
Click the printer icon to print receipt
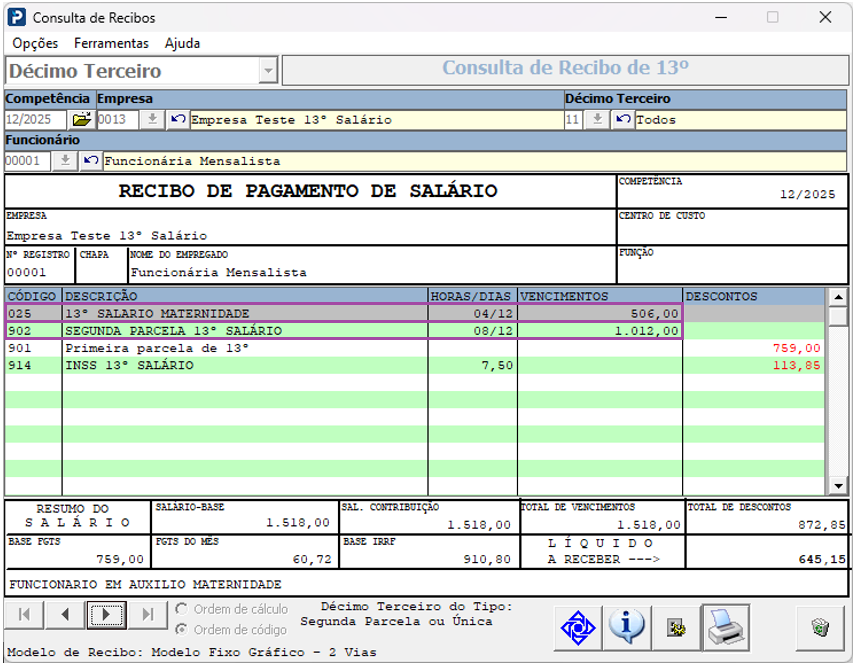[x=725, y=627]
